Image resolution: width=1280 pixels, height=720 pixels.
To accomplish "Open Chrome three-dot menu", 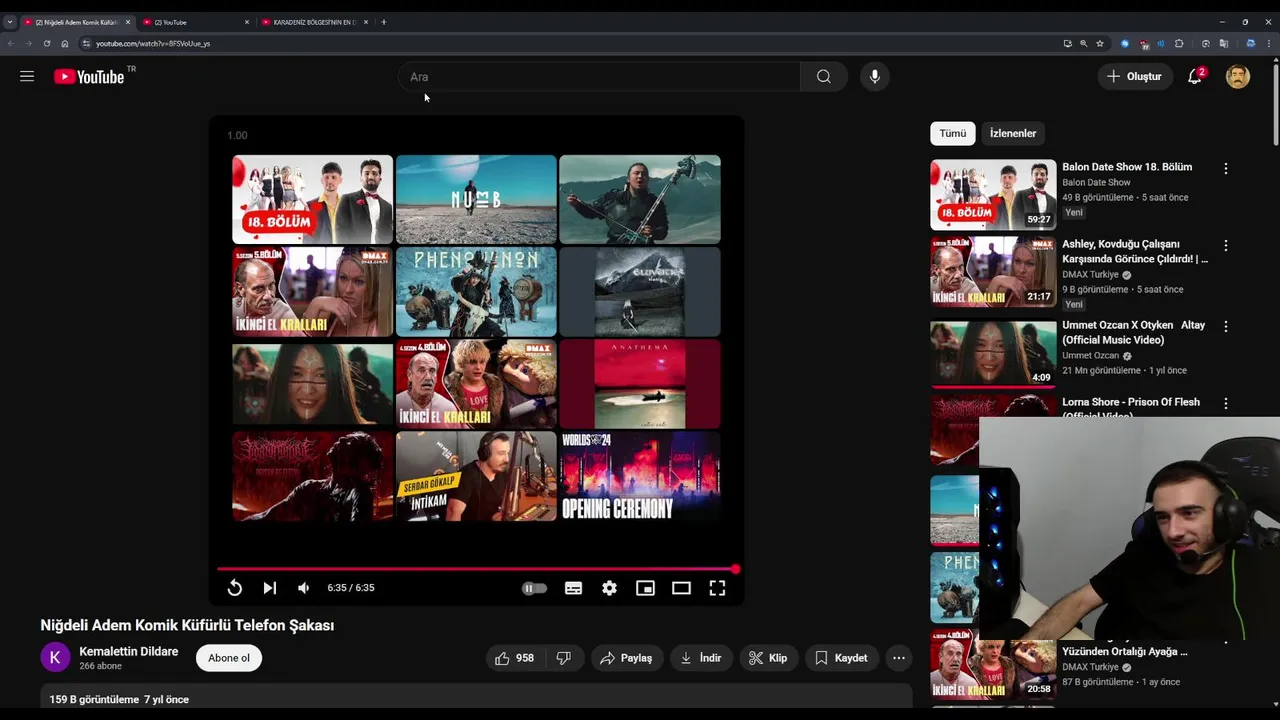I will (1269, 43).
